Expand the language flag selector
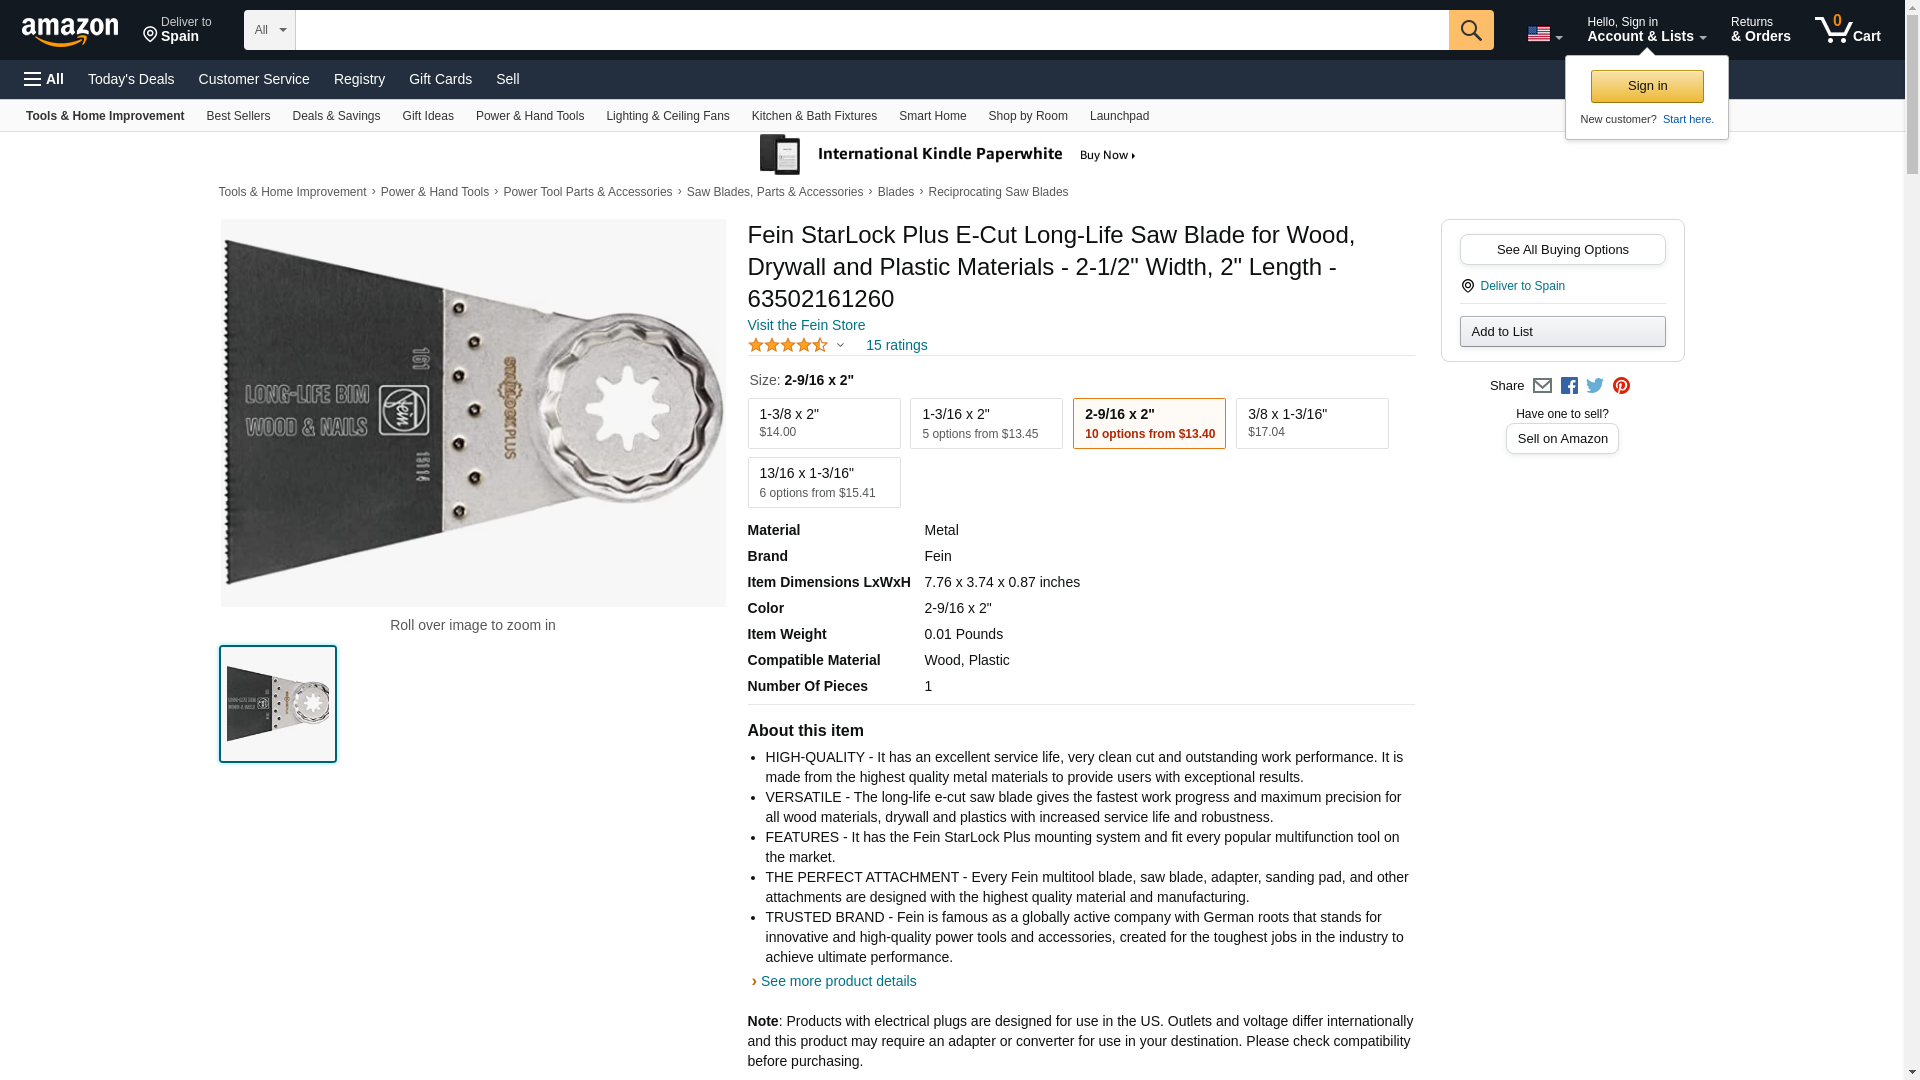This screenshot has height=1080, width=1920. 1544,34
